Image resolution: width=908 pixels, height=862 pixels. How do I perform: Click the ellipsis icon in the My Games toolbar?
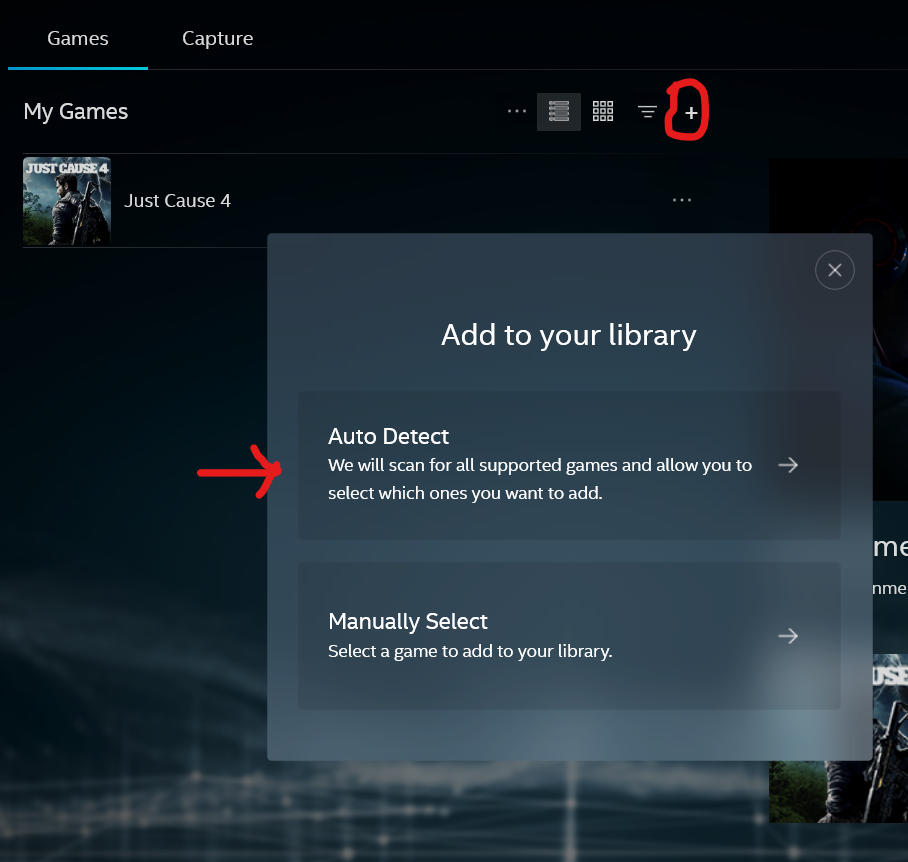coord(517,112)
